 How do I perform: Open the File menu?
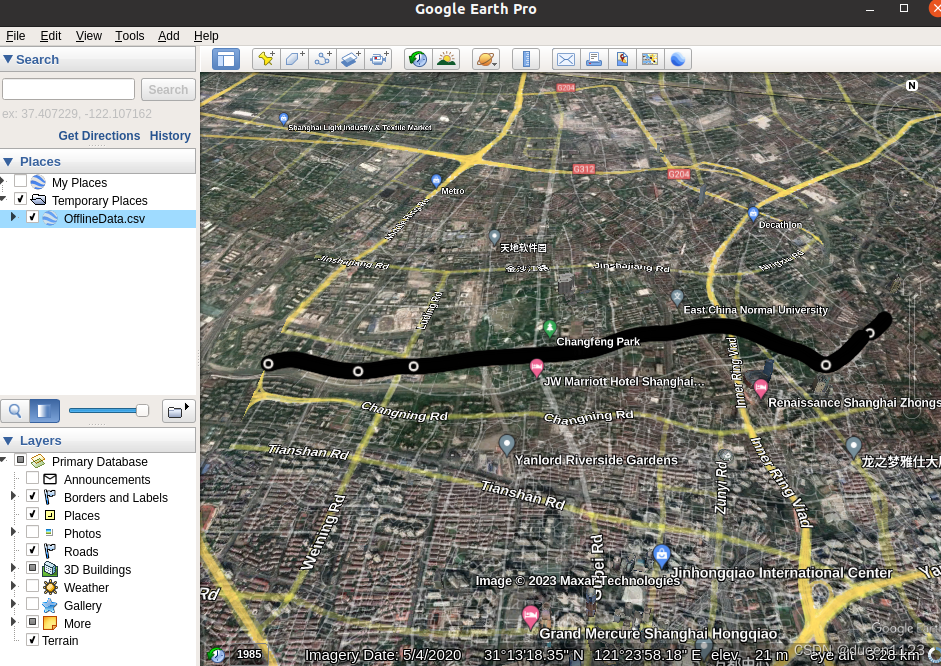coord(16,36)
